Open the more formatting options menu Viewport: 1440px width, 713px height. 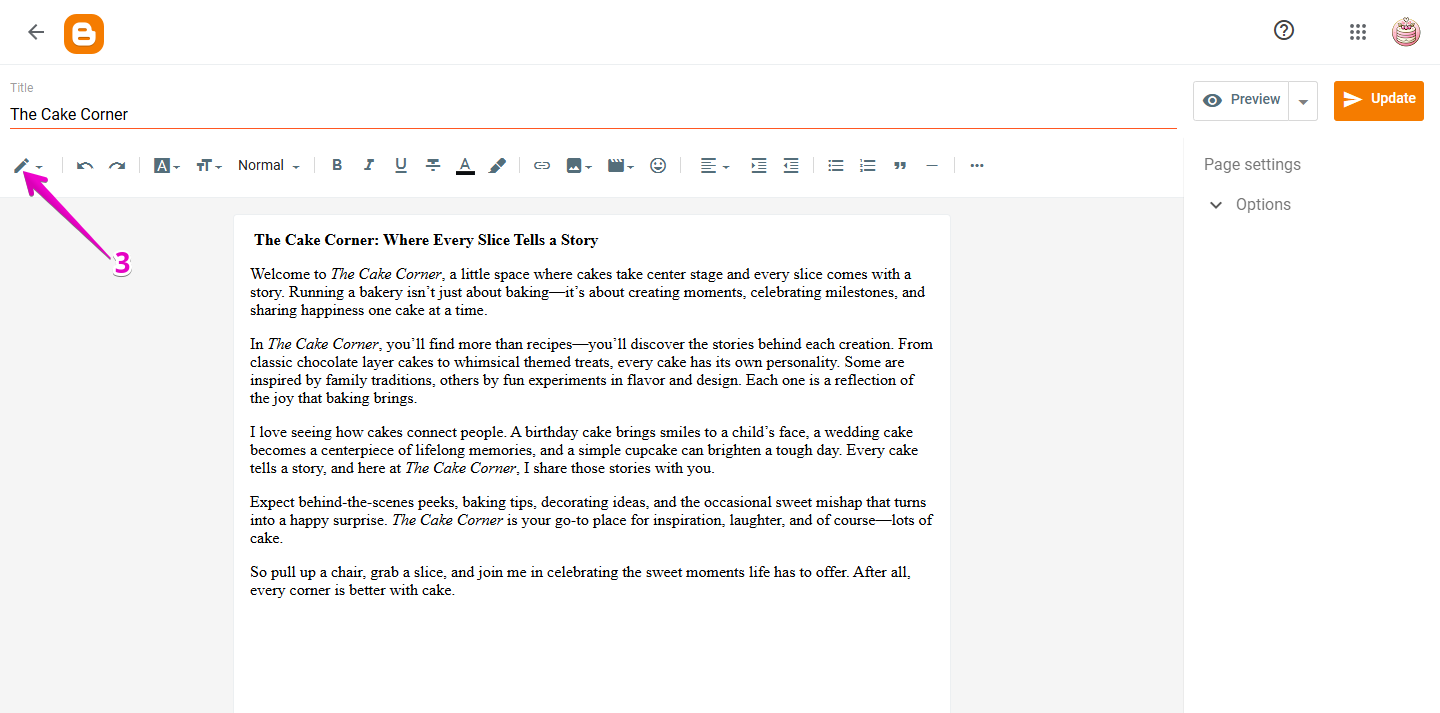coord(976,165)
